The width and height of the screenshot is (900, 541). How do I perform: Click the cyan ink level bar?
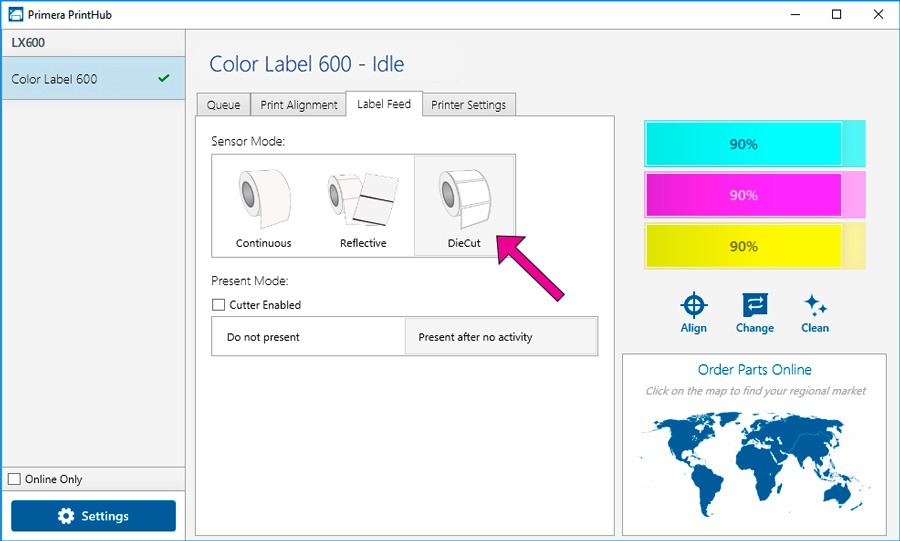tap(754, 144)
